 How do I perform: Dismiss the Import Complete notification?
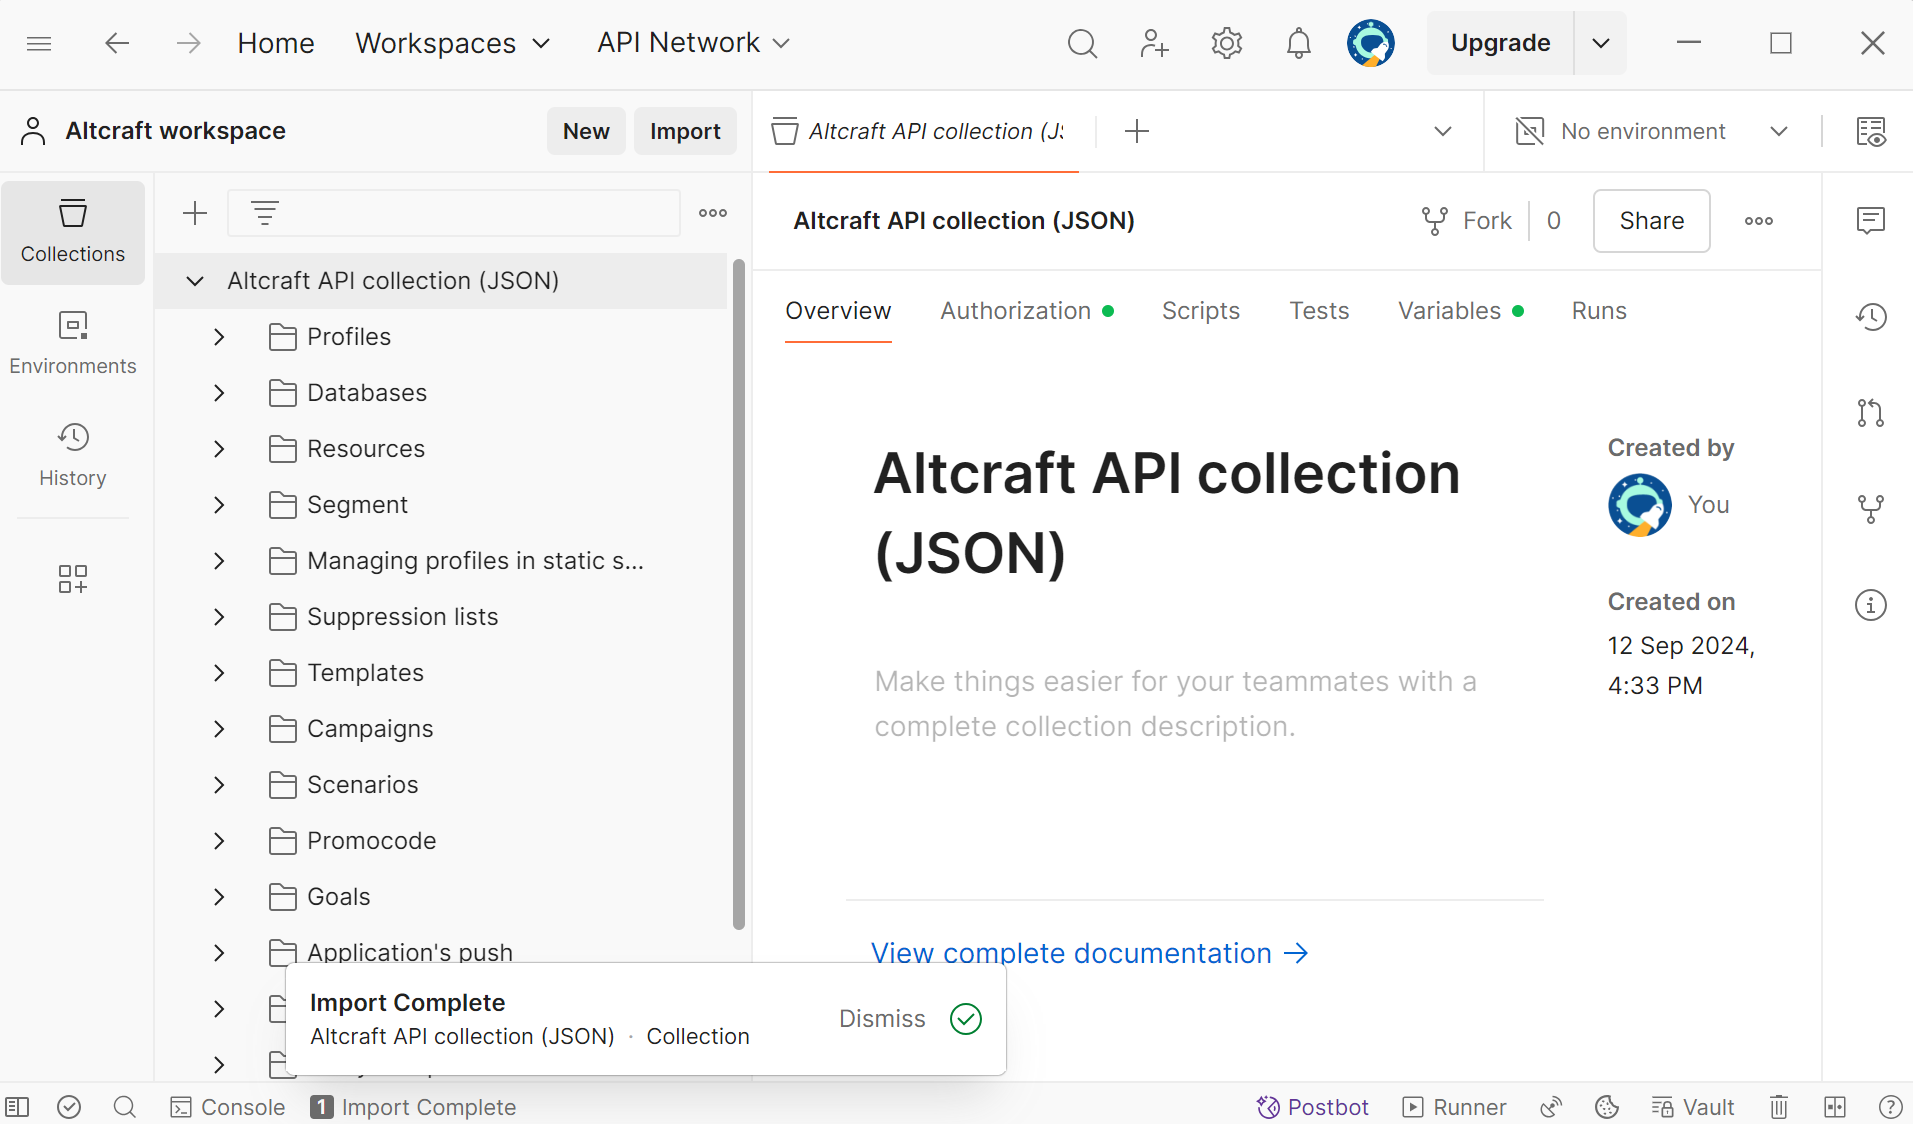tap(882, 1019)
